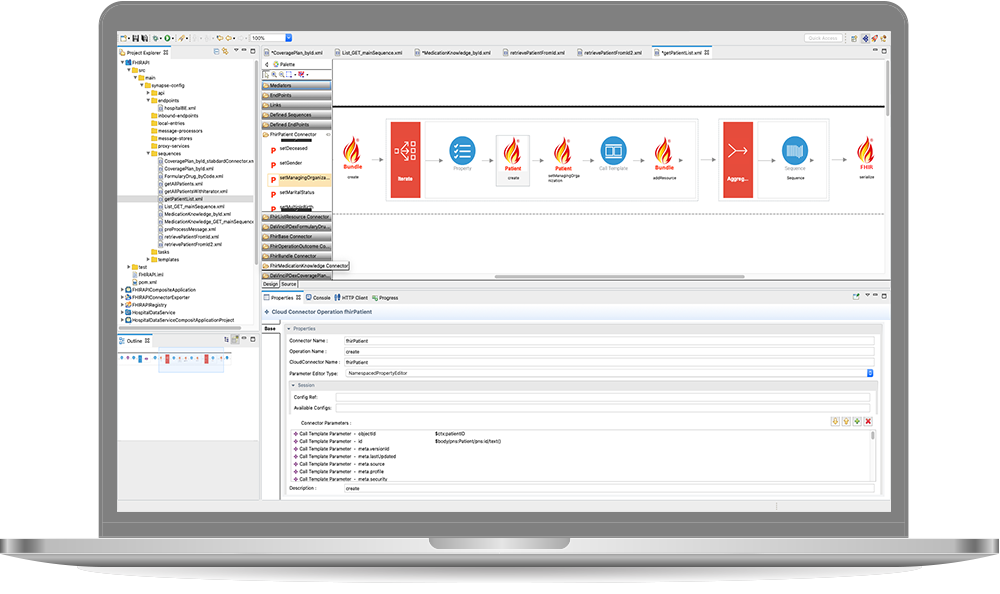Click the green Run toolbar icon
This screenshot has height=594, width=1000.
167,38
